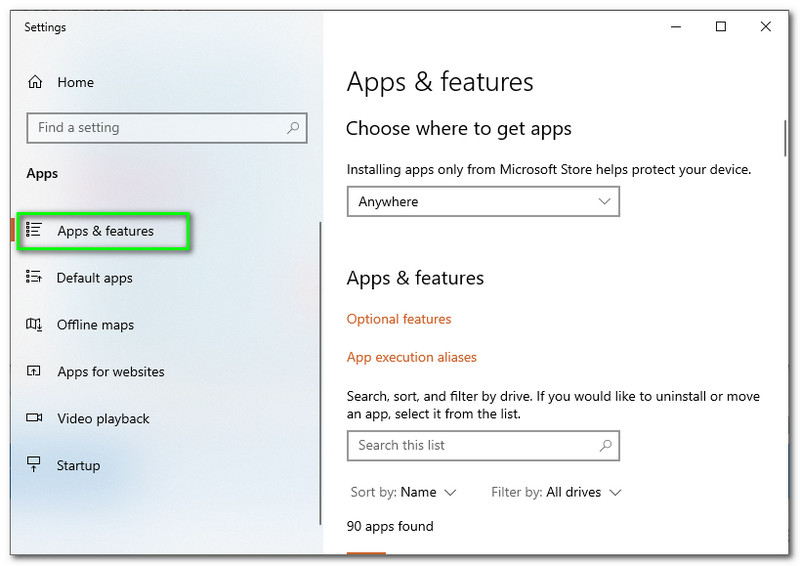Screen dimensions: 800x566
Task: Click the '90 apps found' text
Action: (x=390, y=526)
